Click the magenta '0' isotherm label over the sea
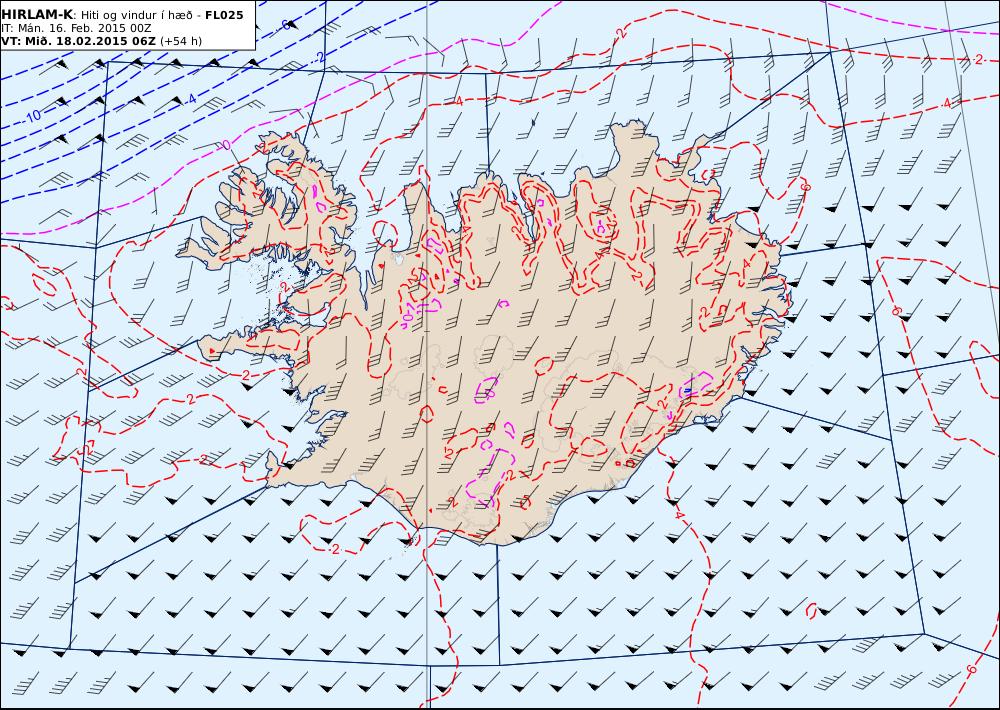 click(x=226, y=145)
